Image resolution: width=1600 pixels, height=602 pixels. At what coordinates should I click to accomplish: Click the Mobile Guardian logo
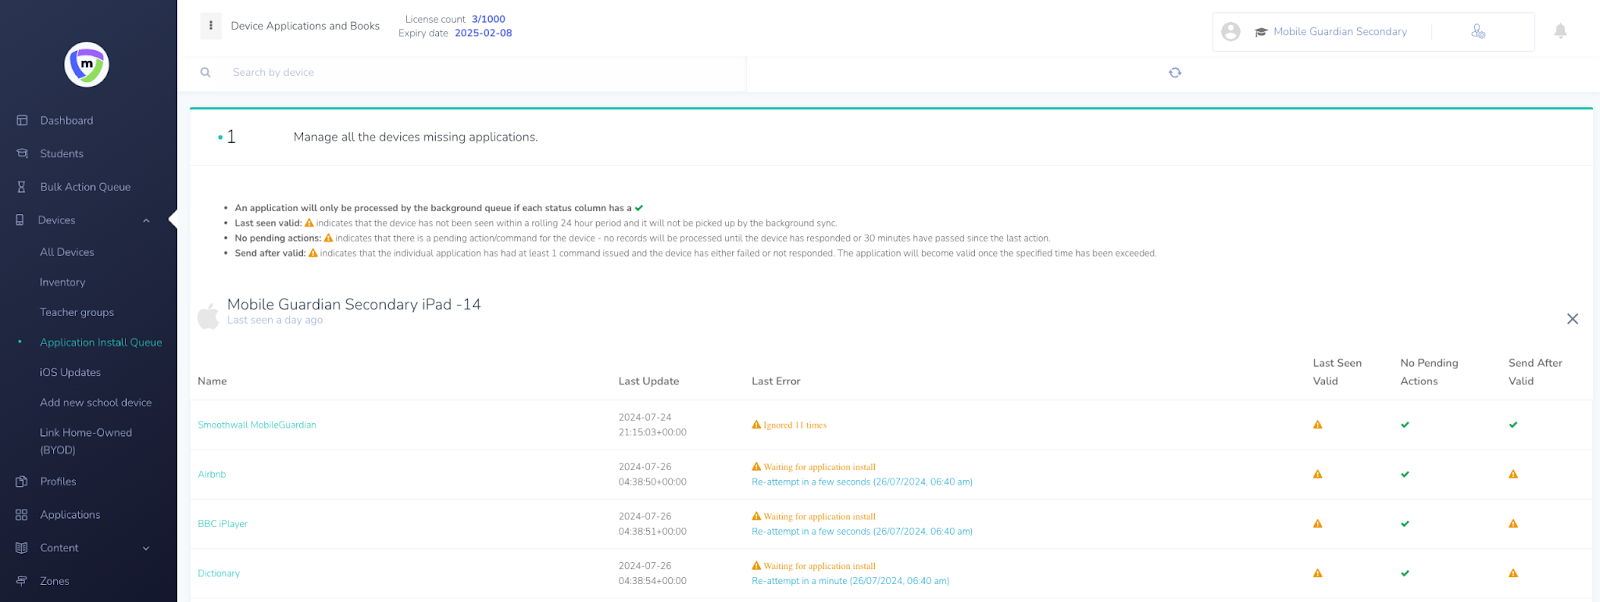pyautogui.click(x=87, y=65)
